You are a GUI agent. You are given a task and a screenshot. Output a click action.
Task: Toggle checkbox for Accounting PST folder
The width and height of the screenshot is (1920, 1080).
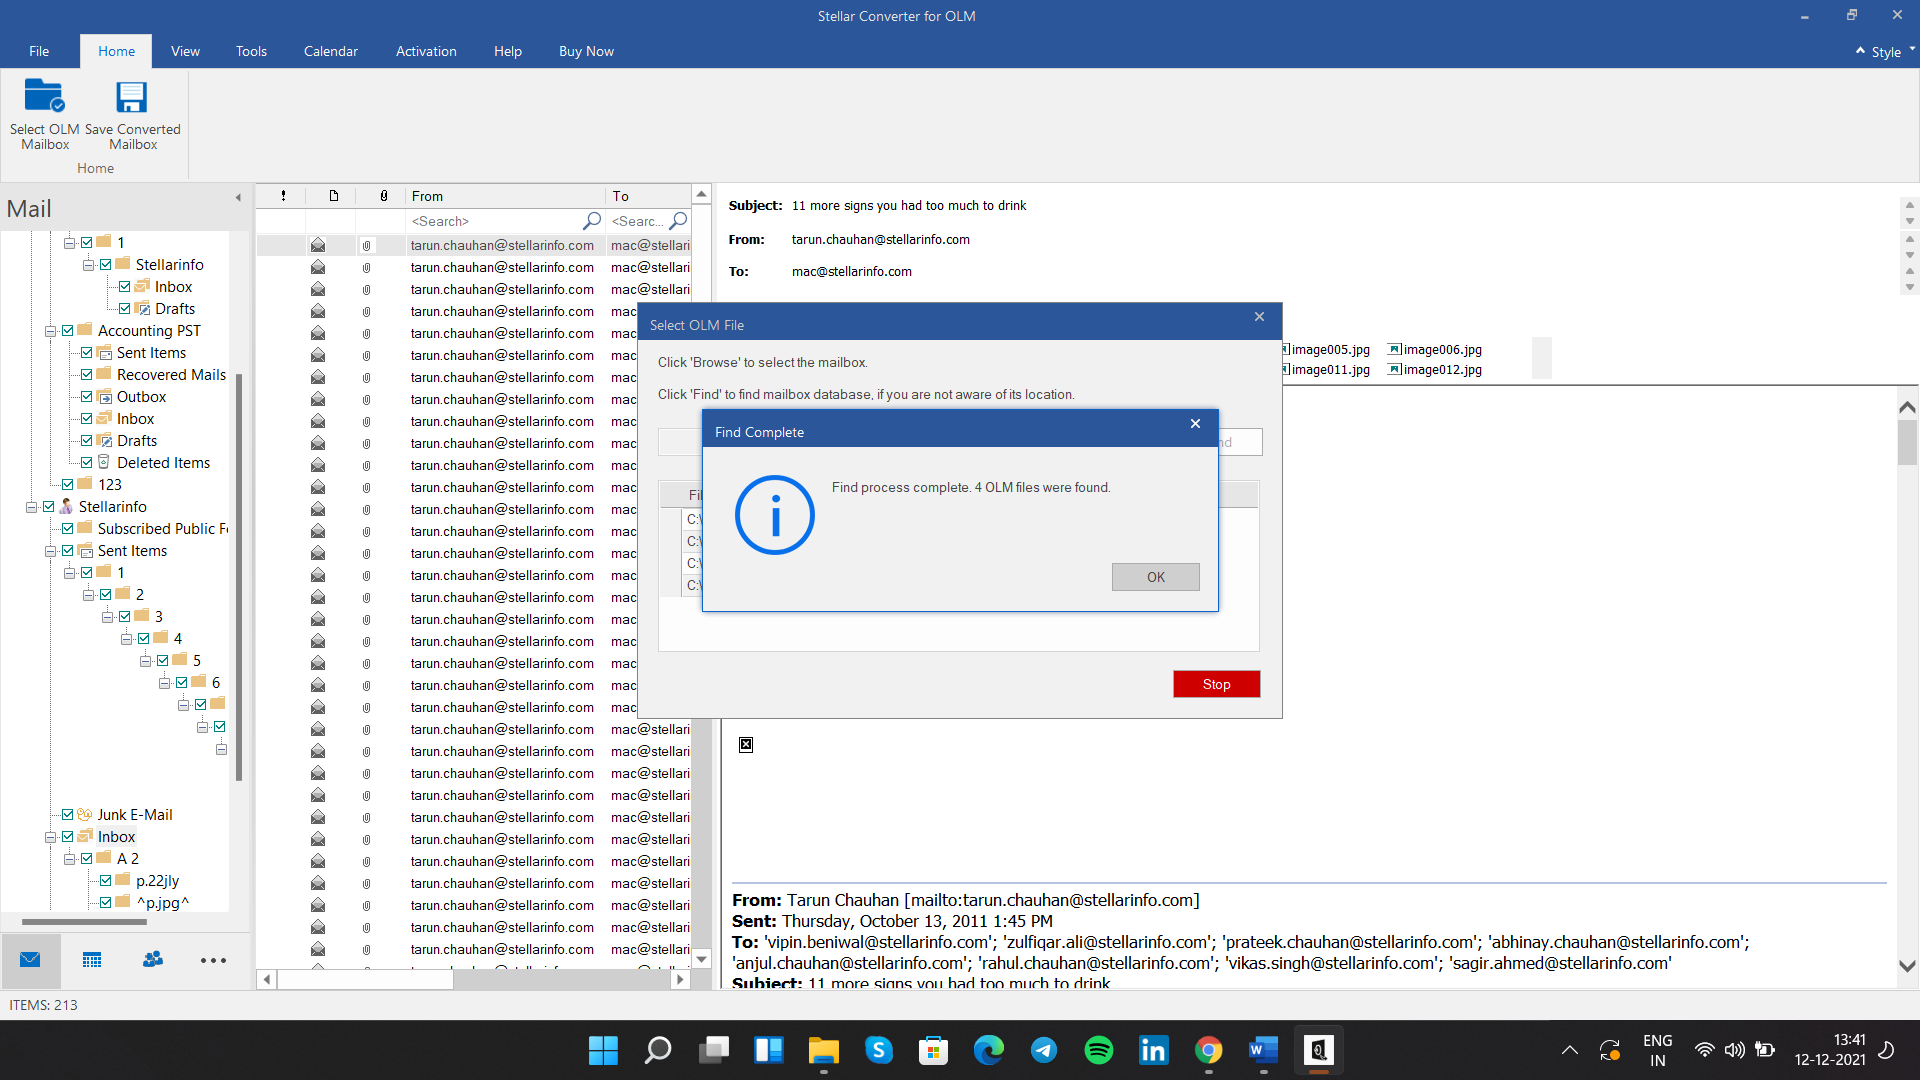tap(68, 331)
